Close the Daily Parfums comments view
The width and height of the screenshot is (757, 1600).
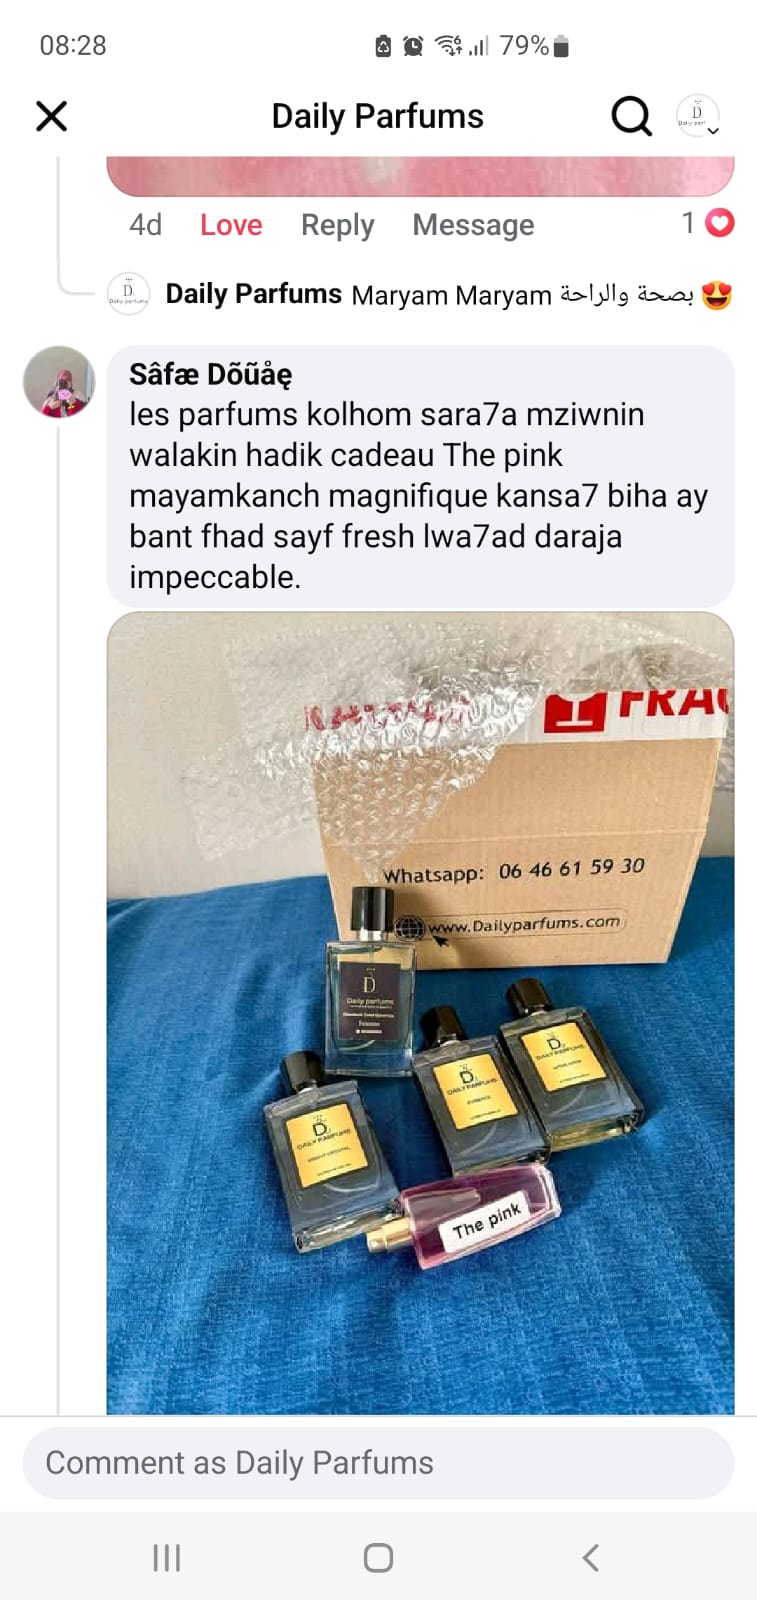(x=51, y=116)
